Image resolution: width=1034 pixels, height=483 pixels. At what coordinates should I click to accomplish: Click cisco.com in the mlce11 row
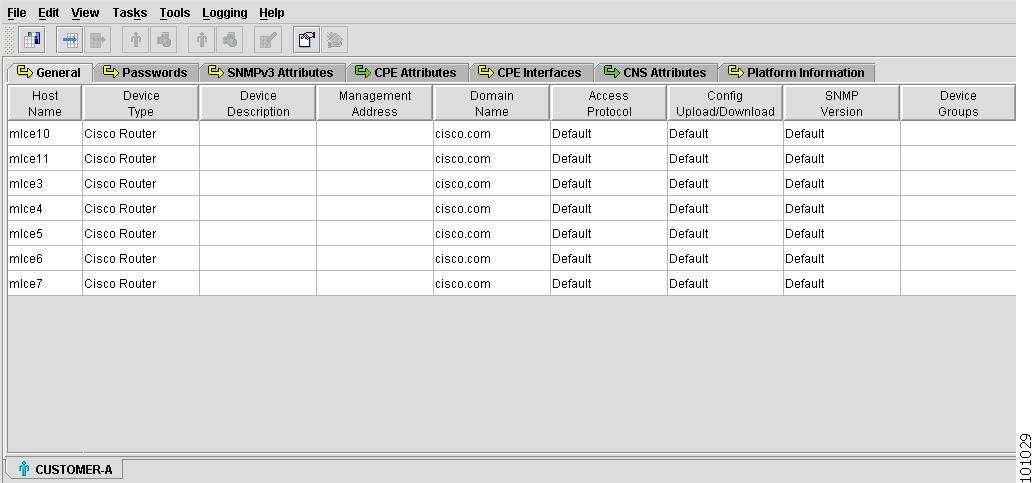[x=491, y=159]
